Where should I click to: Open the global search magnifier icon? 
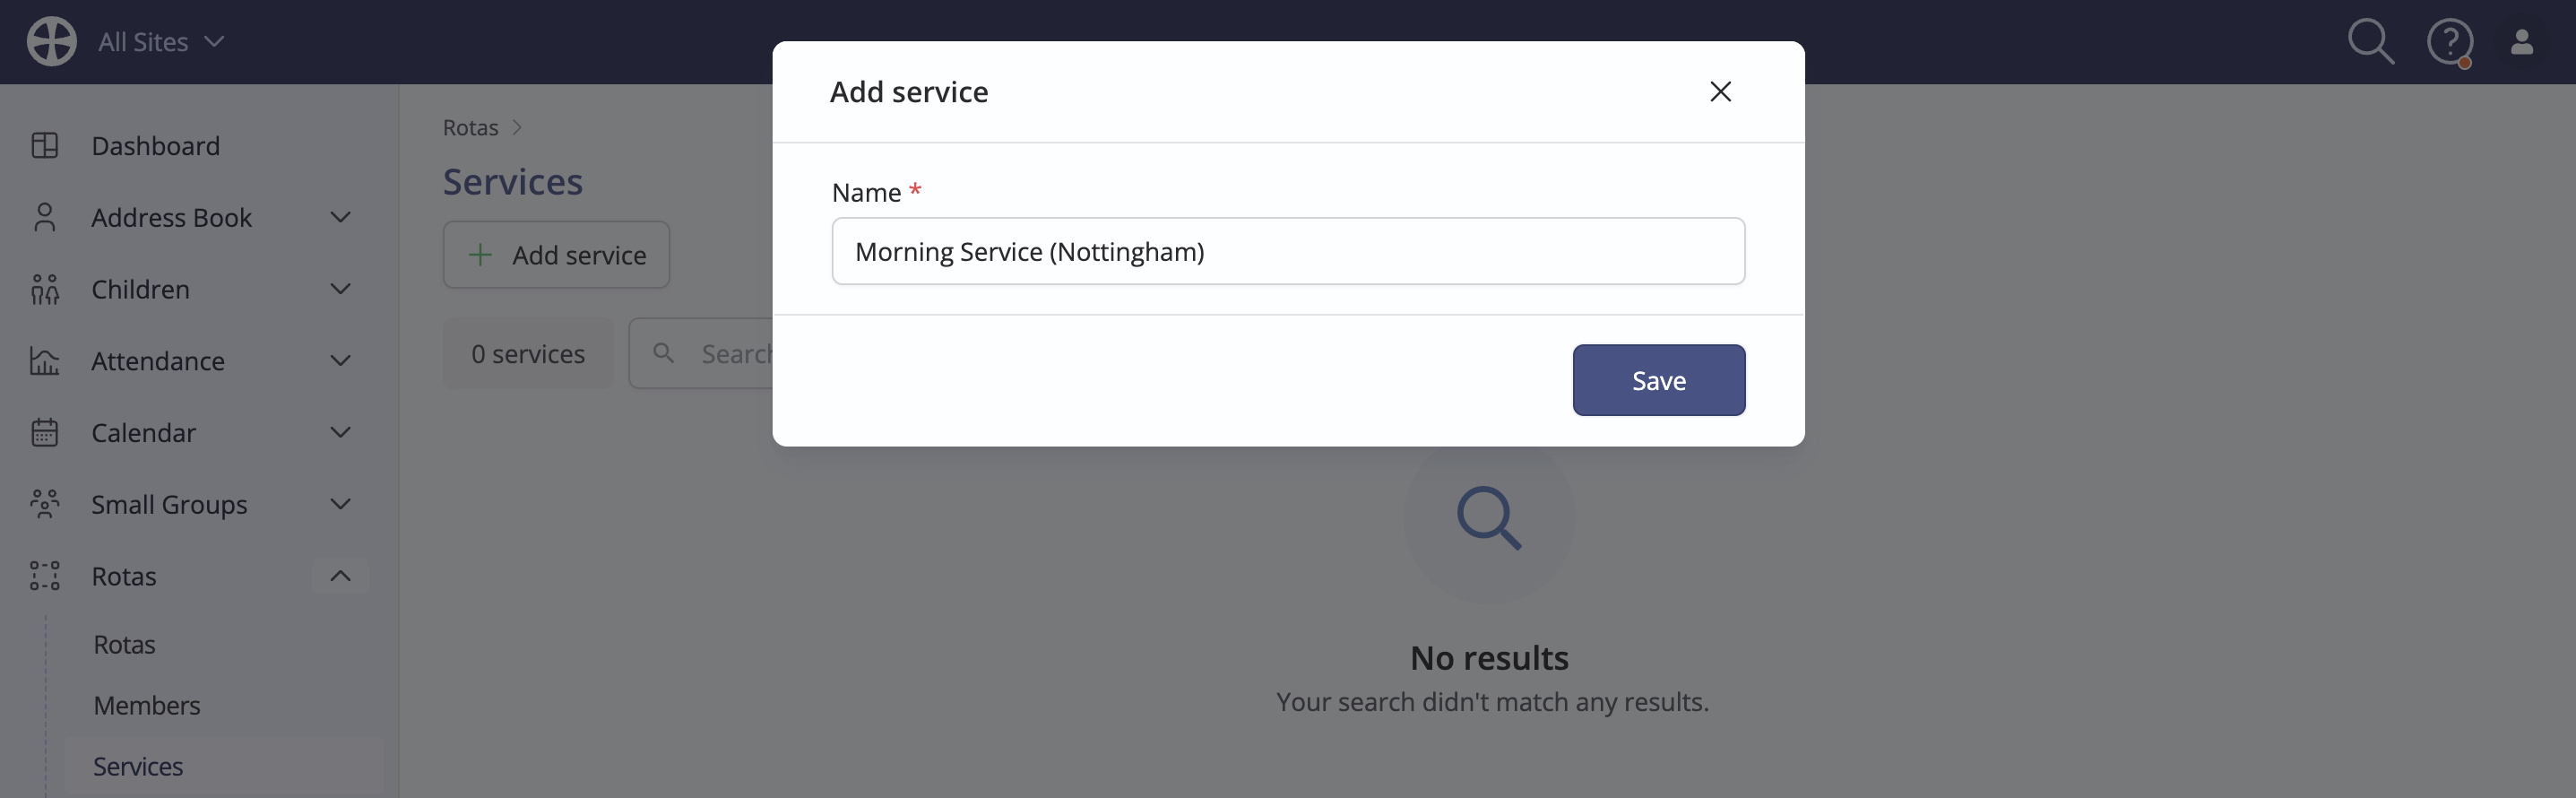[x=2370, y=41]
